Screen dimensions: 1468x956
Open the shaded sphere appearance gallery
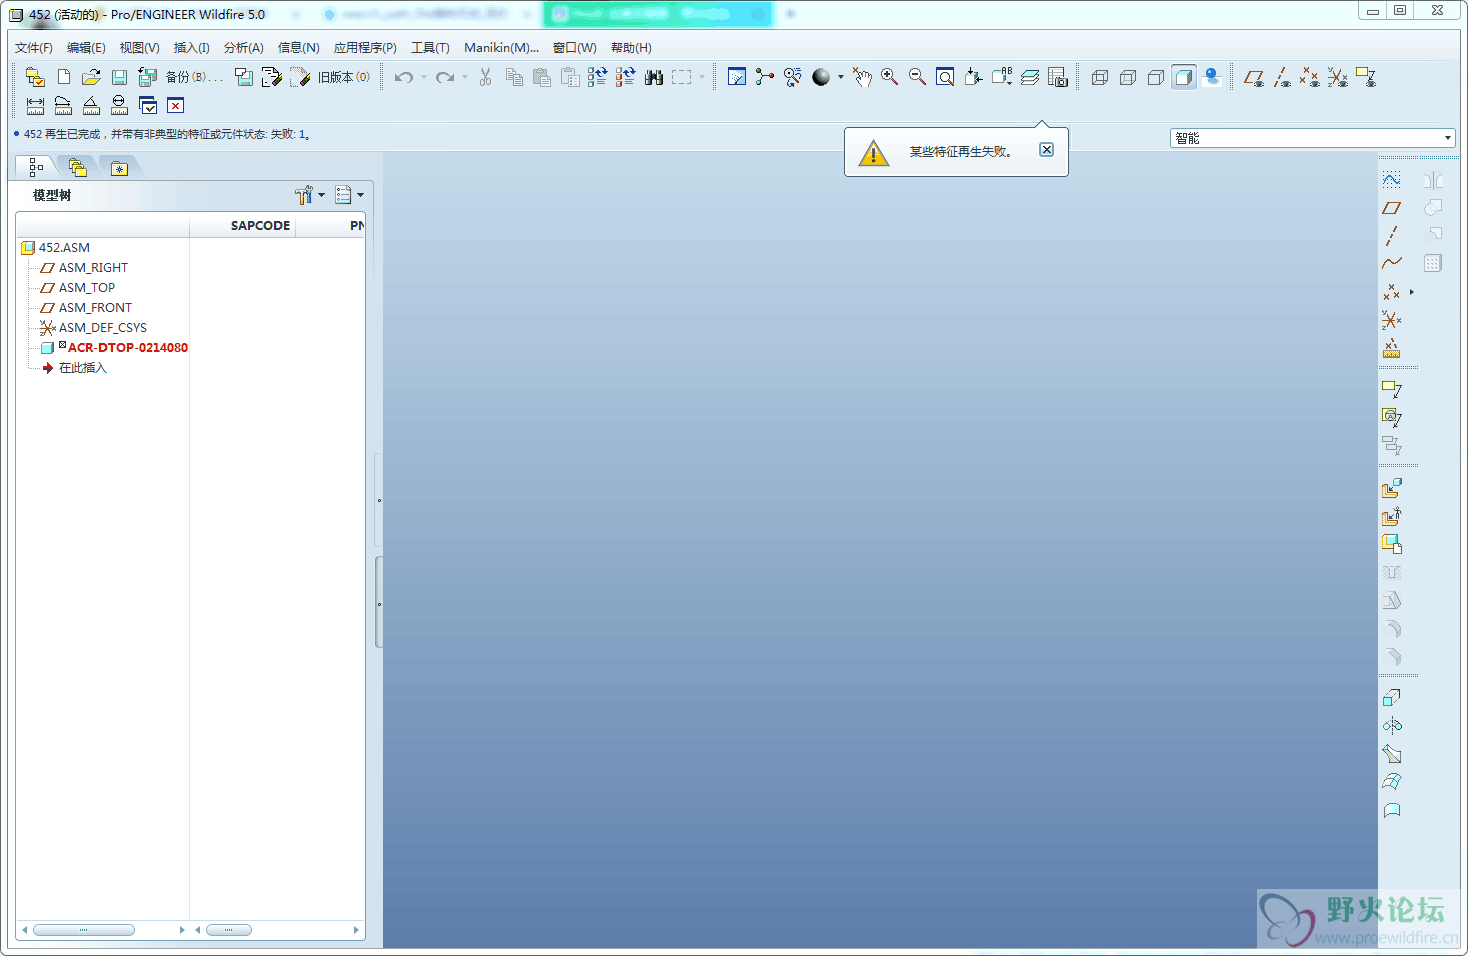coord(821,77)
